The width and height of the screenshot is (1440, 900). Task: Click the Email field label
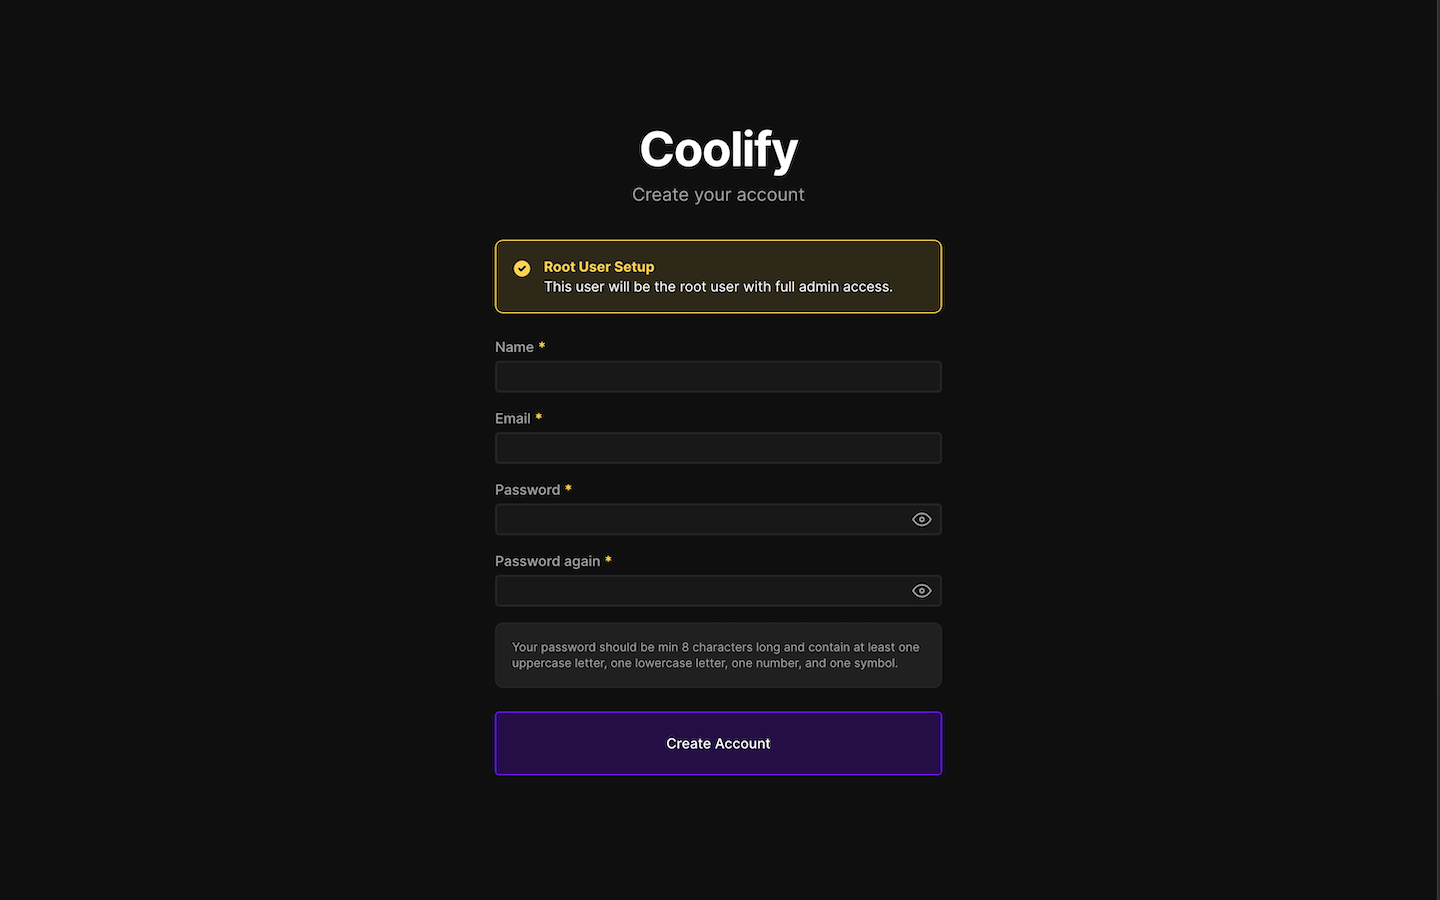point(513,418)
